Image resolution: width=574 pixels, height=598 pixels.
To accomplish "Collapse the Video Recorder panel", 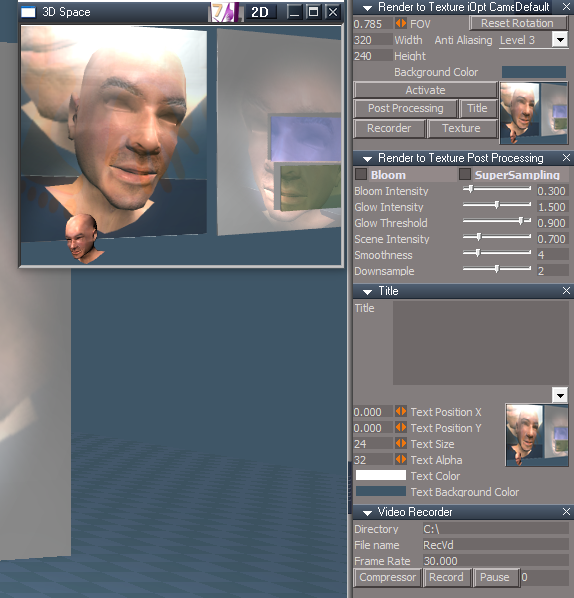I will point(367,513).
